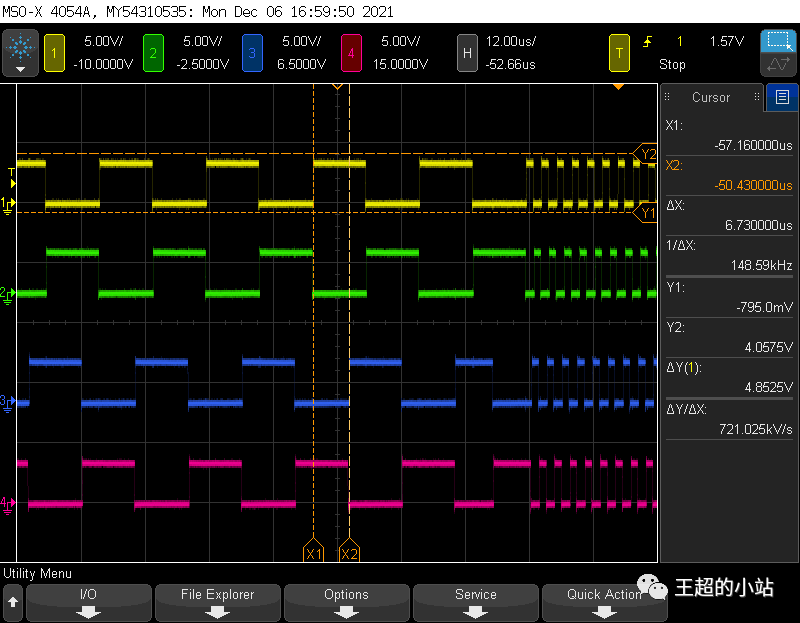Expand the Quick Action softkey

coord(604,601)
